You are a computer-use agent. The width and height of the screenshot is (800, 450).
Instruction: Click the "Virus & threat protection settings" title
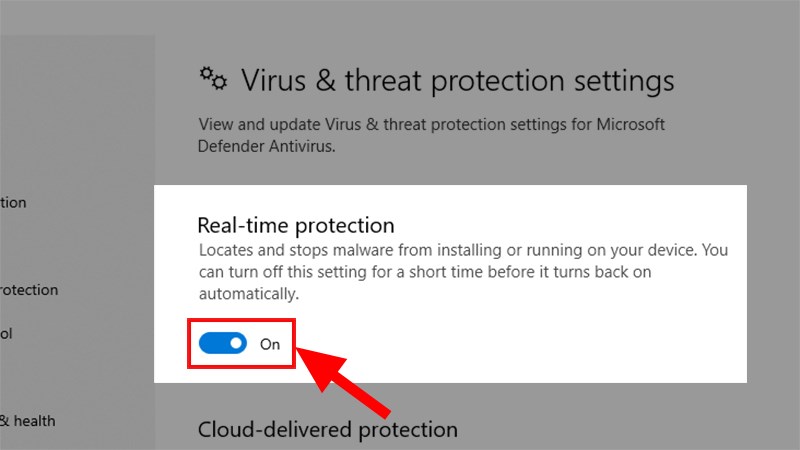click(458, 81)
